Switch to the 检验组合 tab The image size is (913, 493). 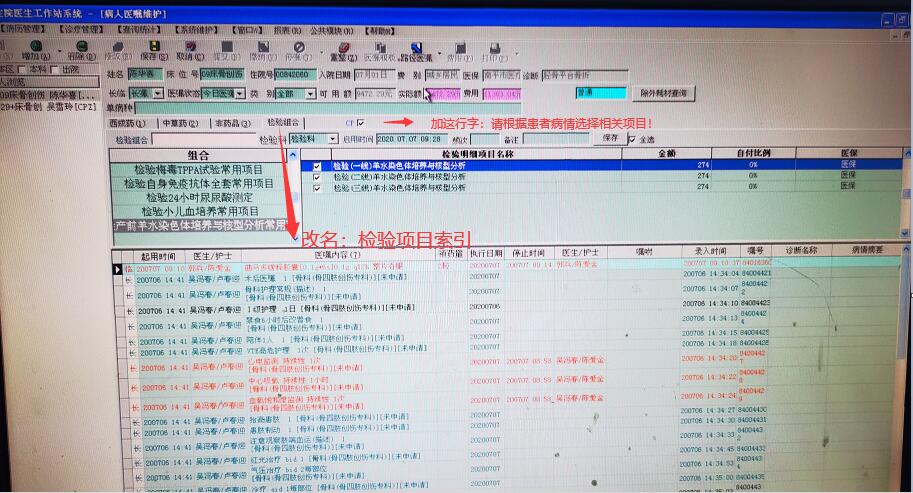point(283,123)
